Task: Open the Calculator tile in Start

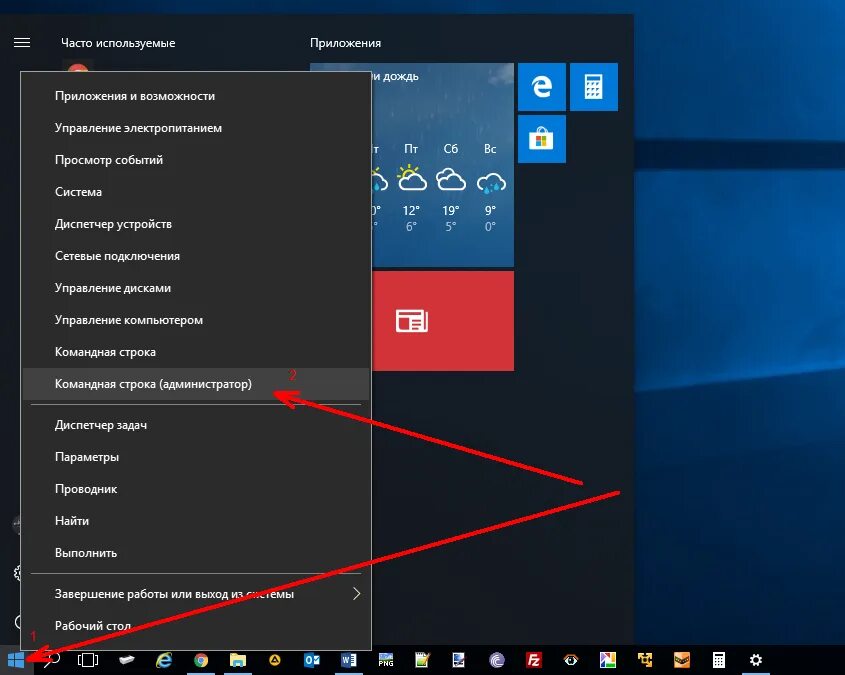Action: click(x=593, y=87)
